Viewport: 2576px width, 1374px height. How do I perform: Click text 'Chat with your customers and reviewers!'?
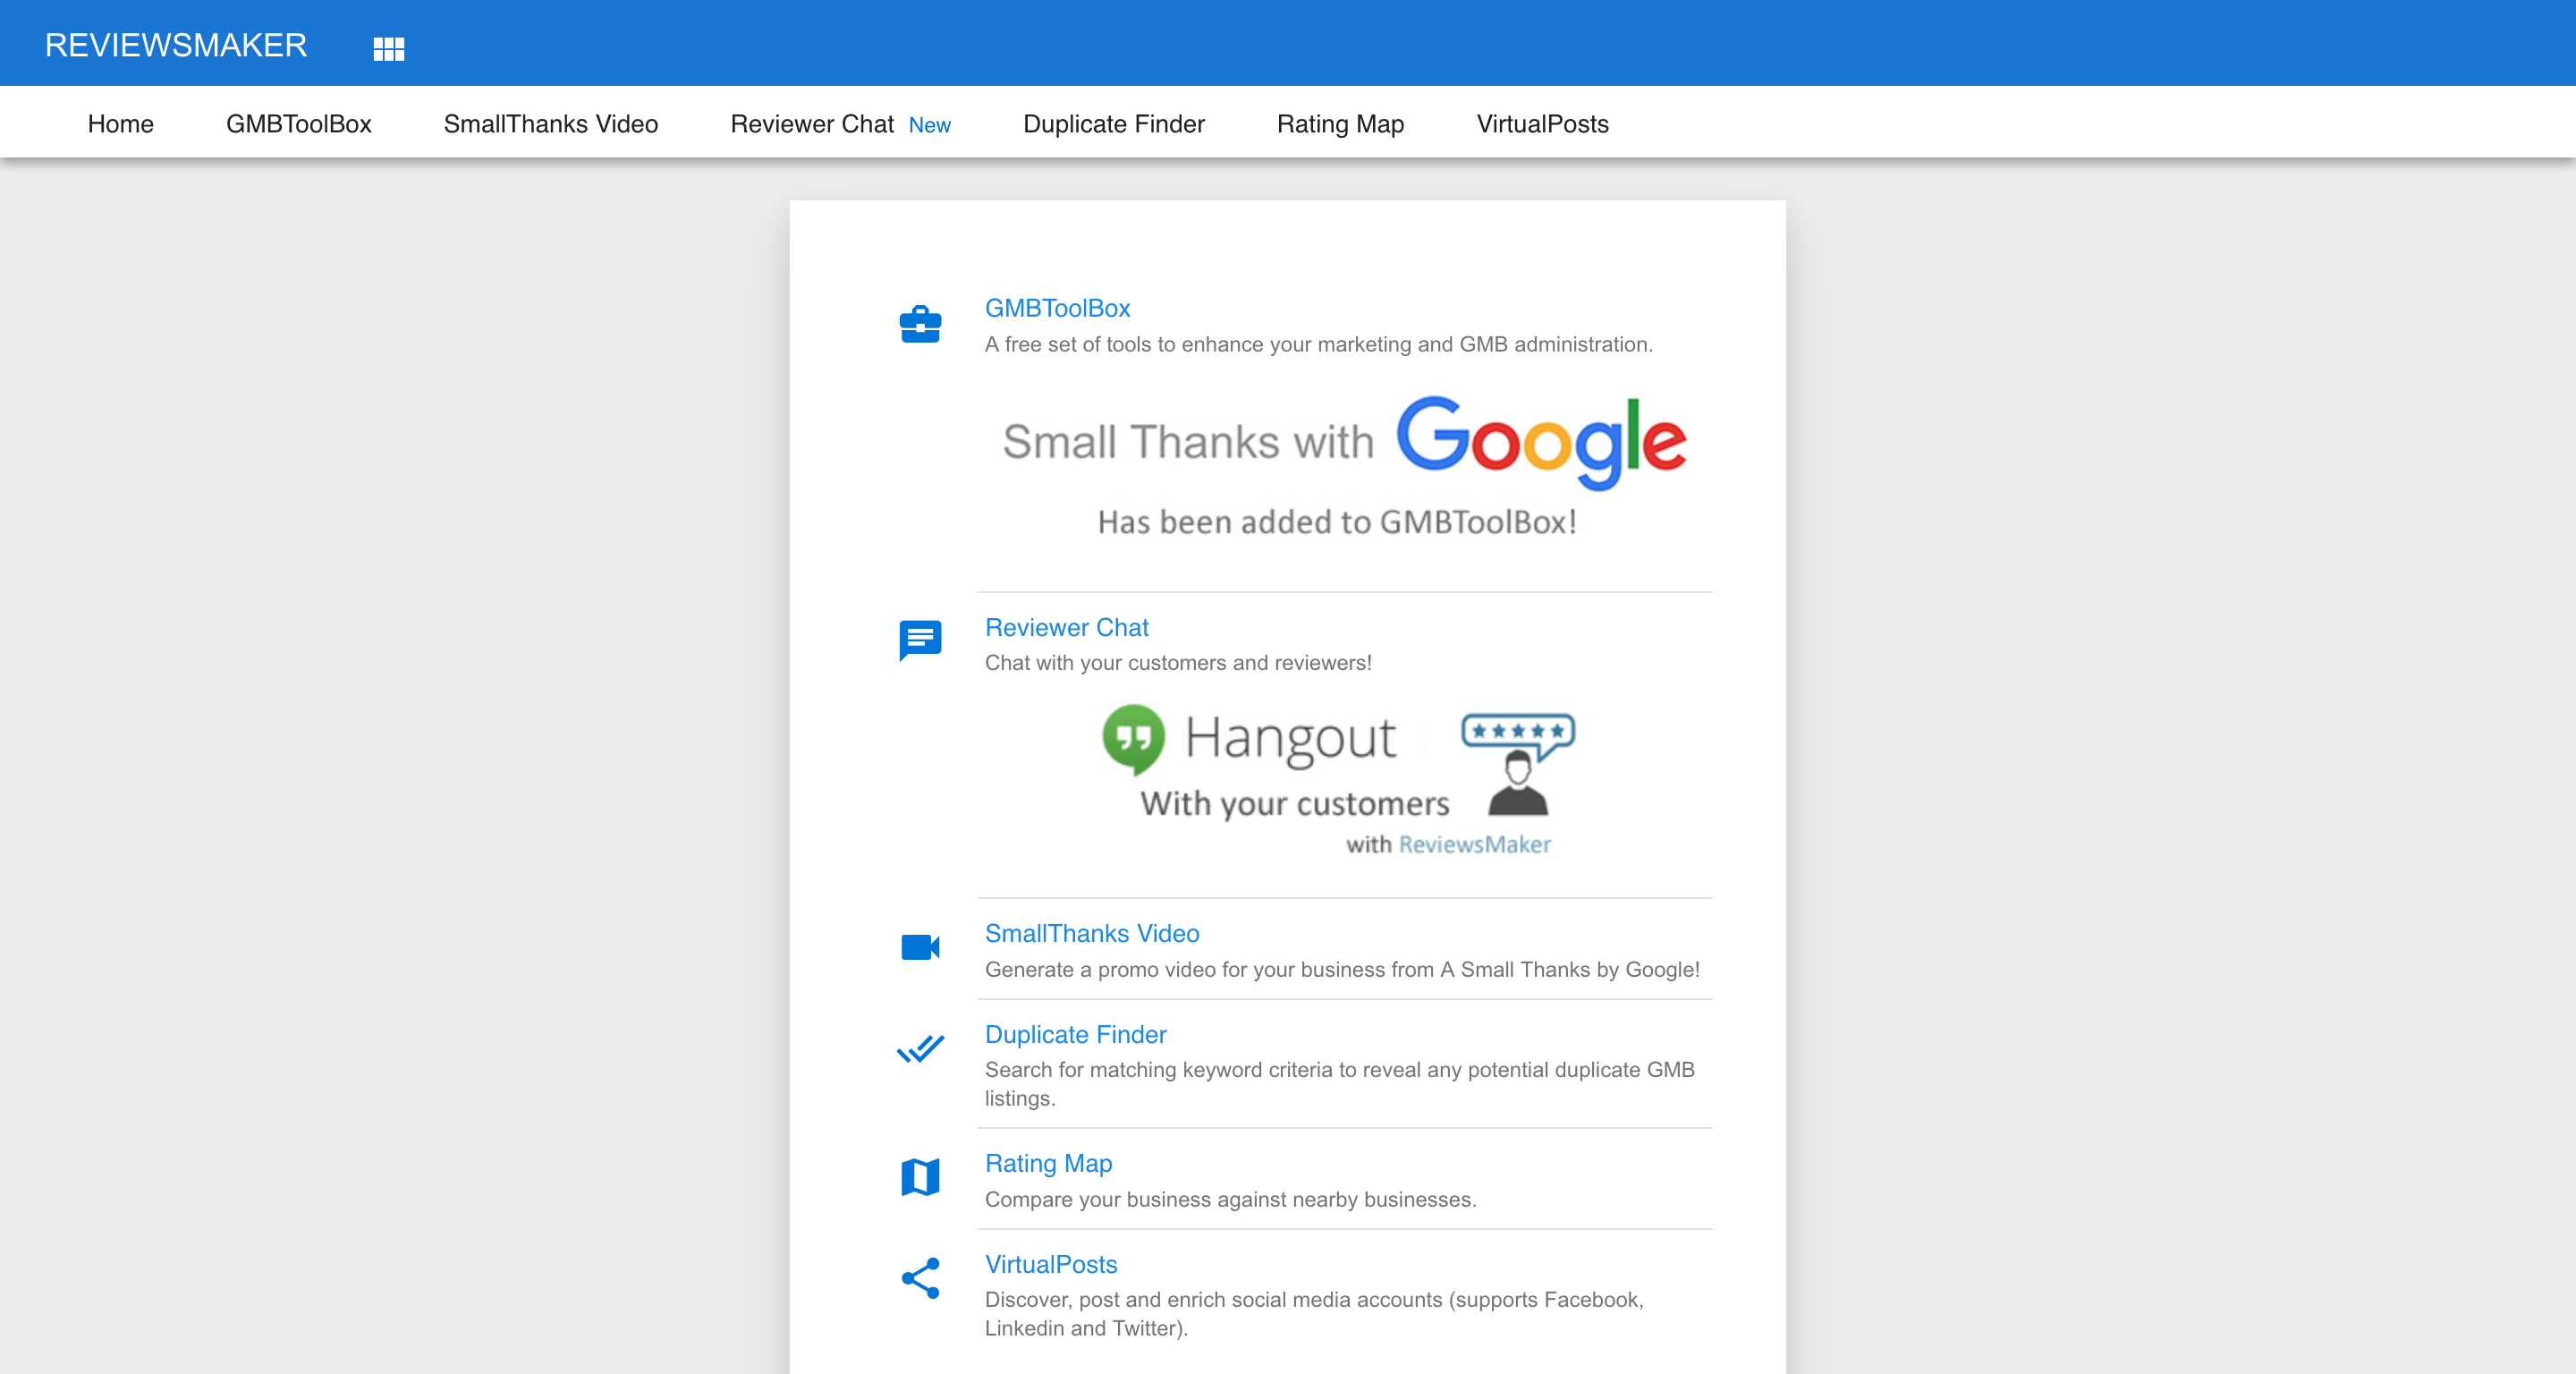point(1178,662)
